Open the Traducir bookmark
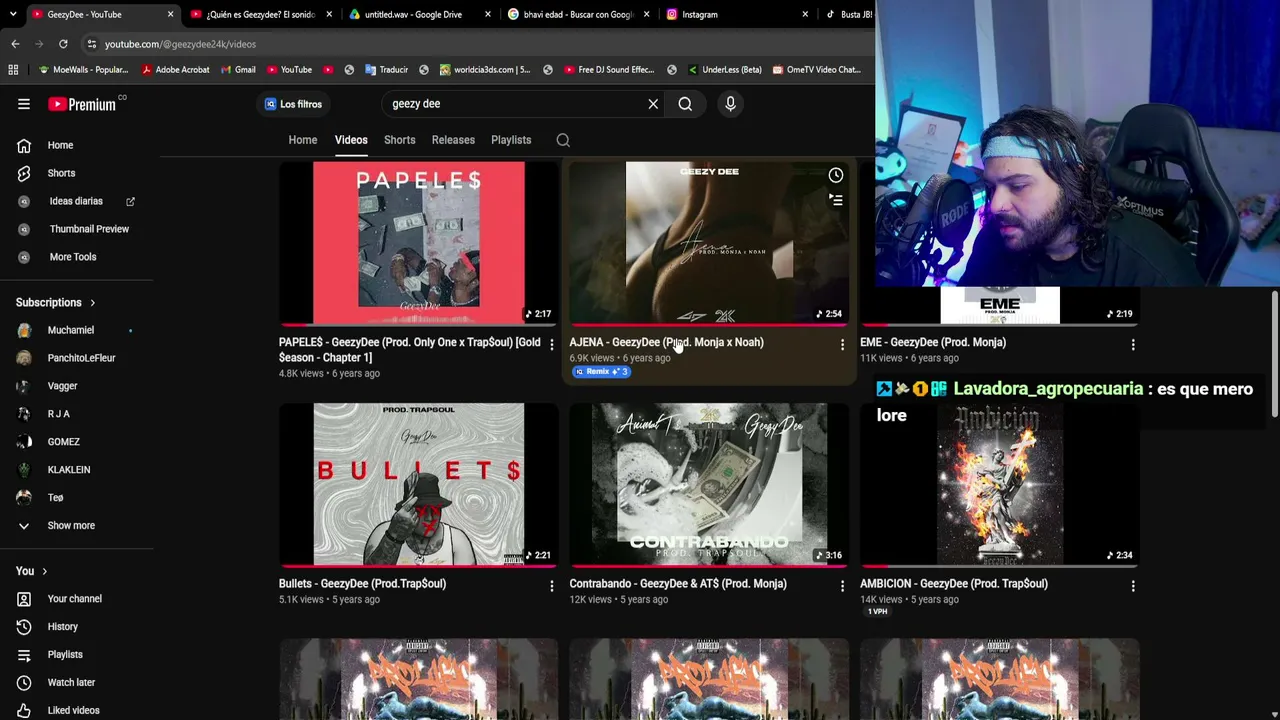The width and height of the screenshot is (1280, 720). click(x=387, y=70)
